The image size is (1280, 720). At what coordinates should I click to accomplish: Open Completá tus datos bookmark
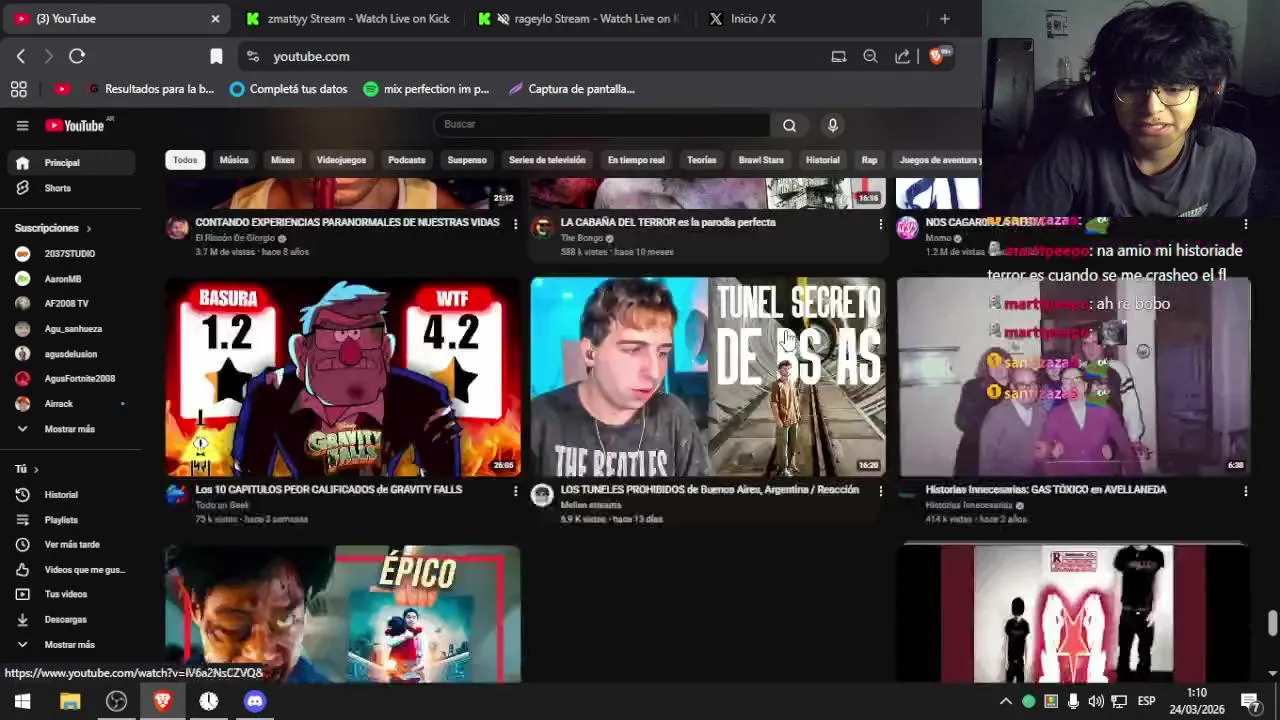point(288,89)
